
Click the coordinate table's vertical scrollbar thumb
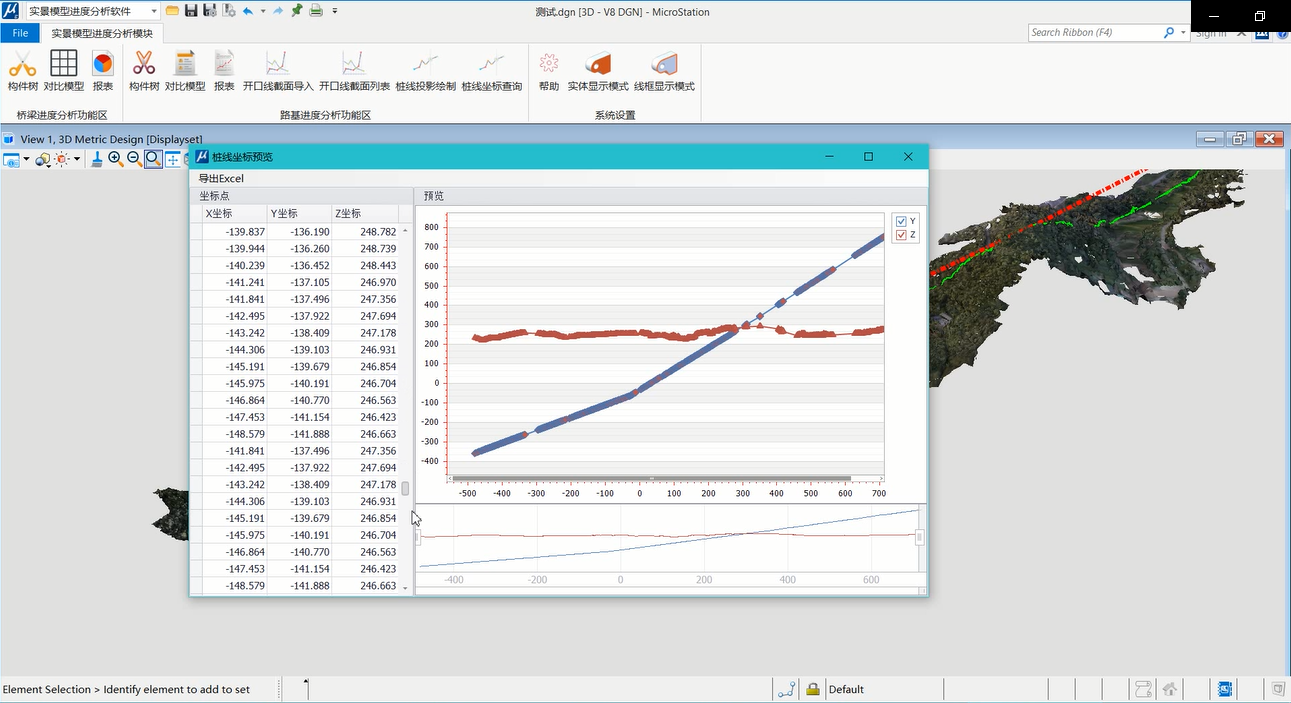405,489
